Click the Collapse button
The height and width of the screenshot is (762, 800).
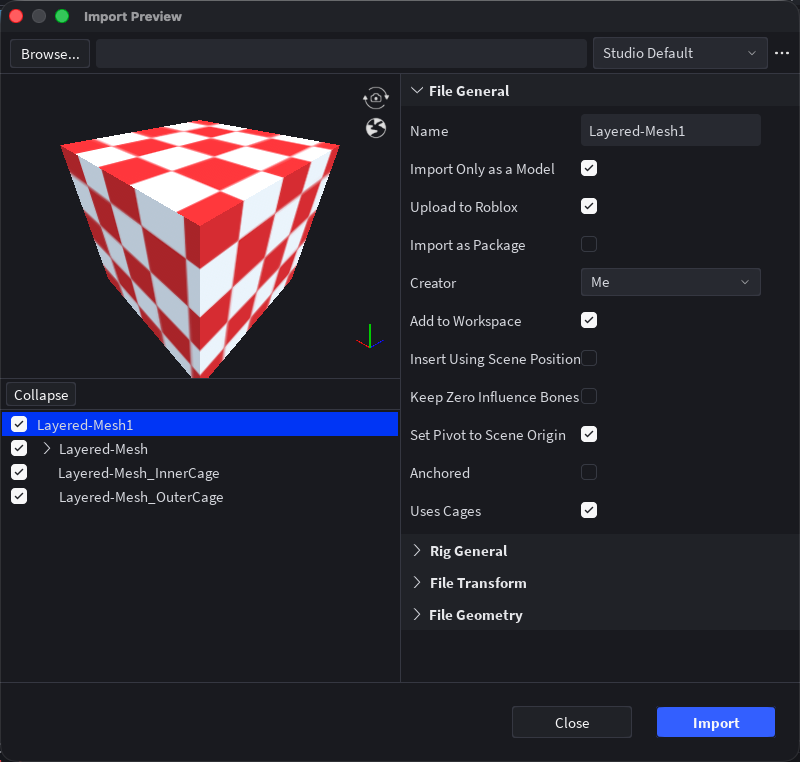tap(41, 395)
